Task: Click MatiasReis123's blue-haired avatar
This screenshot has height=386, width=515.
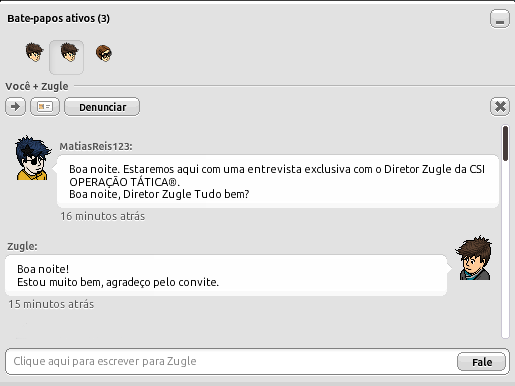Action: 33,158
